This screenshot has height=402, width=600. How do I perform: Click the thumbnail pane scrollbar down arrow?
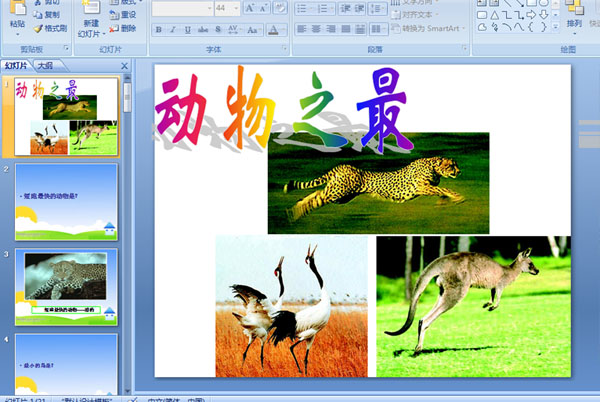click(127, 391)
